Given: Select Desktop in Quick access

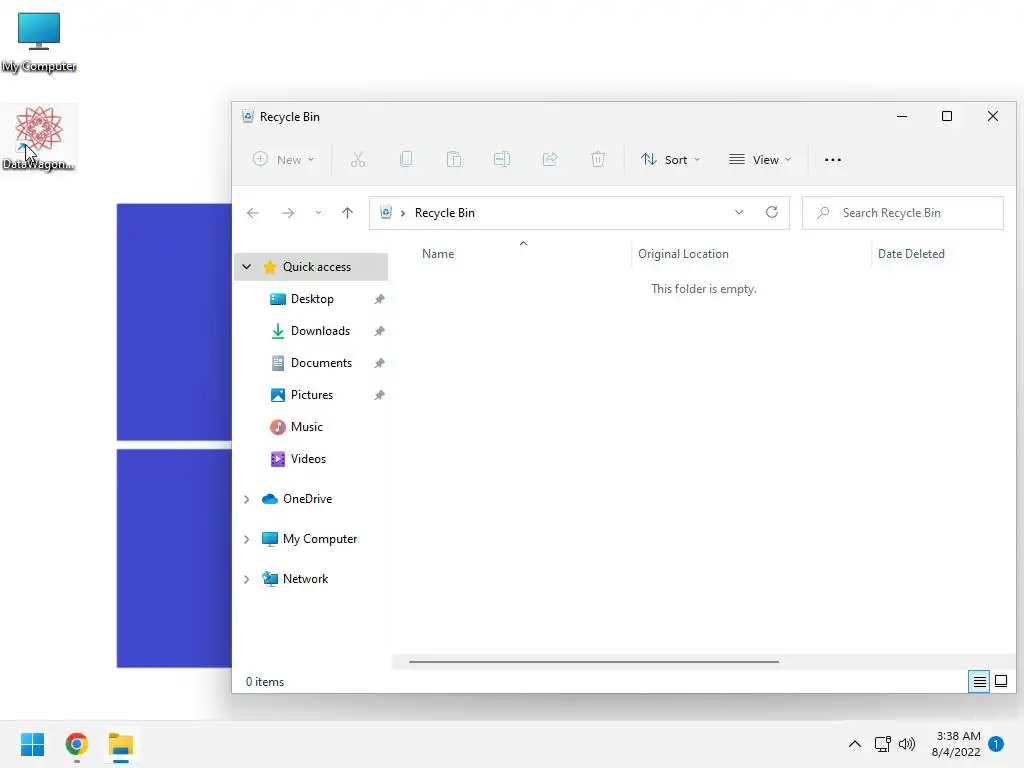Looking at the screenshot, I should 311,299.
